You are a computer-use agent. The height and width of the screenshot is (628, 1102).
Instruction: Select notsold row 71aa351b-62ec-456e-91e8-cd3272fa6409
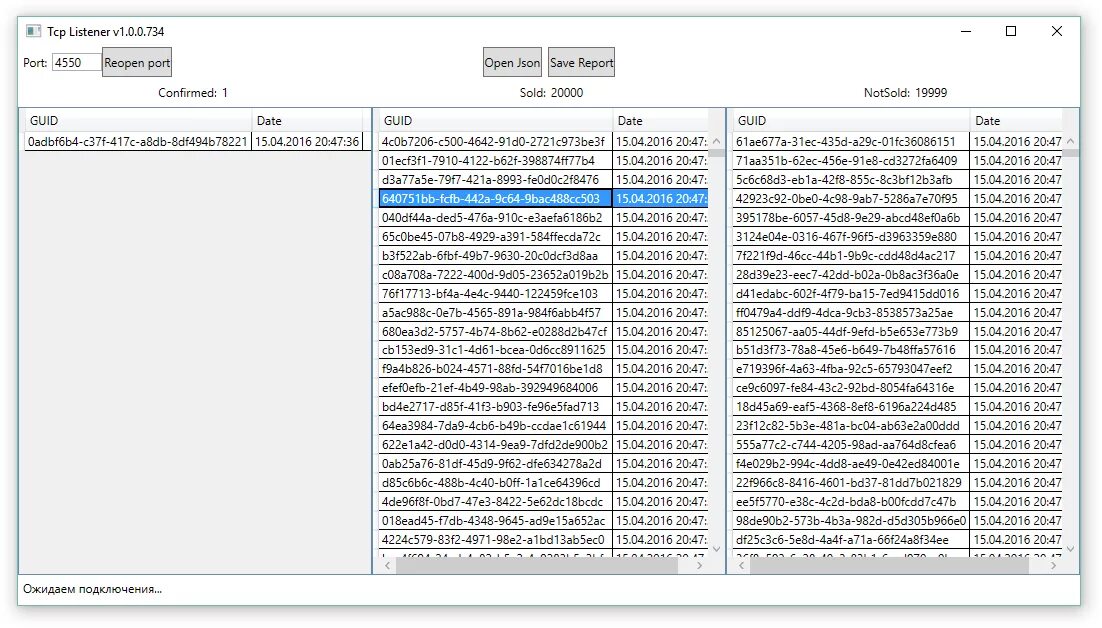(898, 160)
